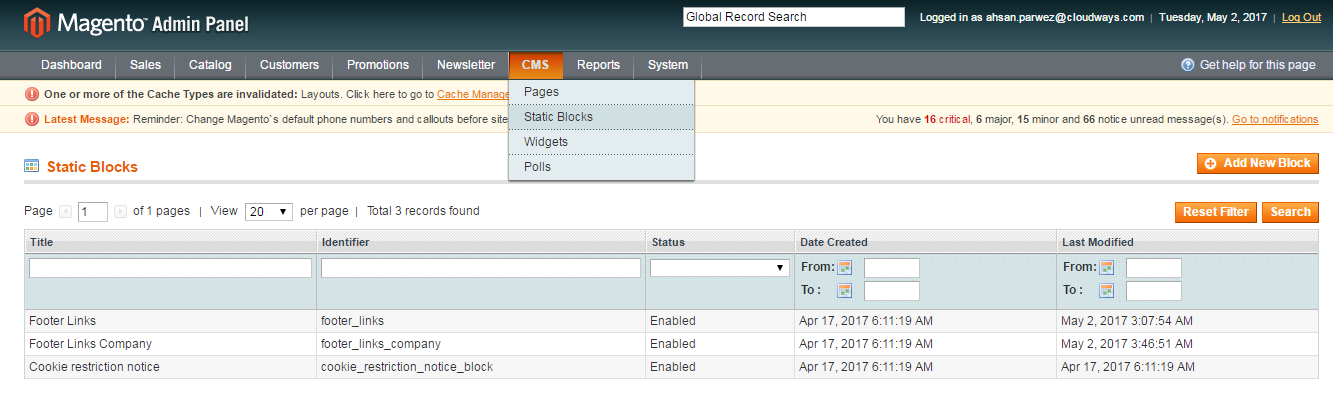Open the System menu
The image size is (1333, 393).
(x=668, y=65)
